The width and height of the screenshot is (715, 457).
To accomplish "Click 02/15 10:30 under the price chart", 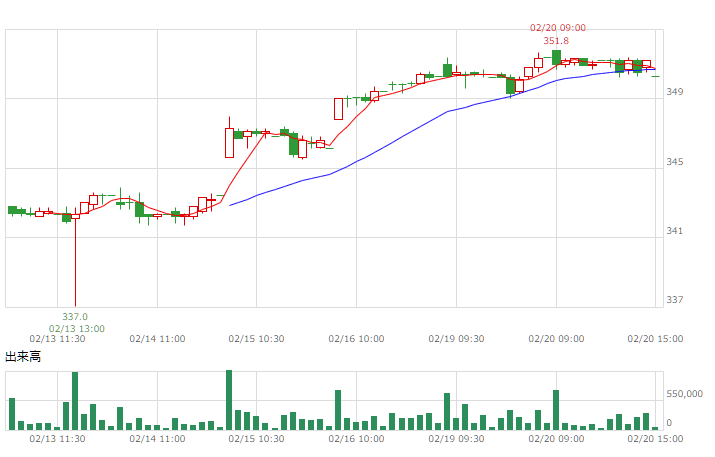I will tap(256, 339).
